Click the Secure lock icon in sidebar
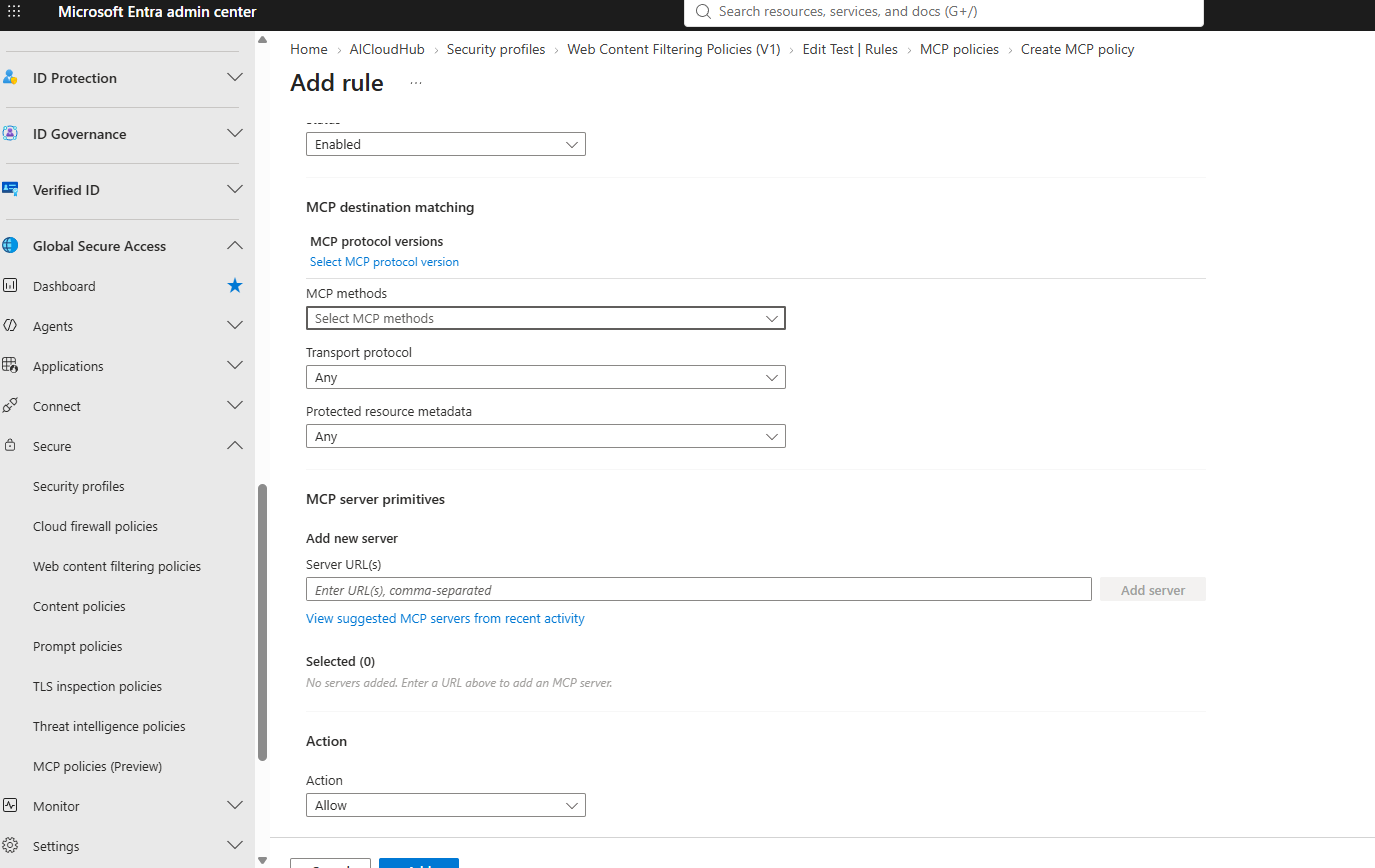This screenshot has width=1375, height=868. (x=10, y=446)
